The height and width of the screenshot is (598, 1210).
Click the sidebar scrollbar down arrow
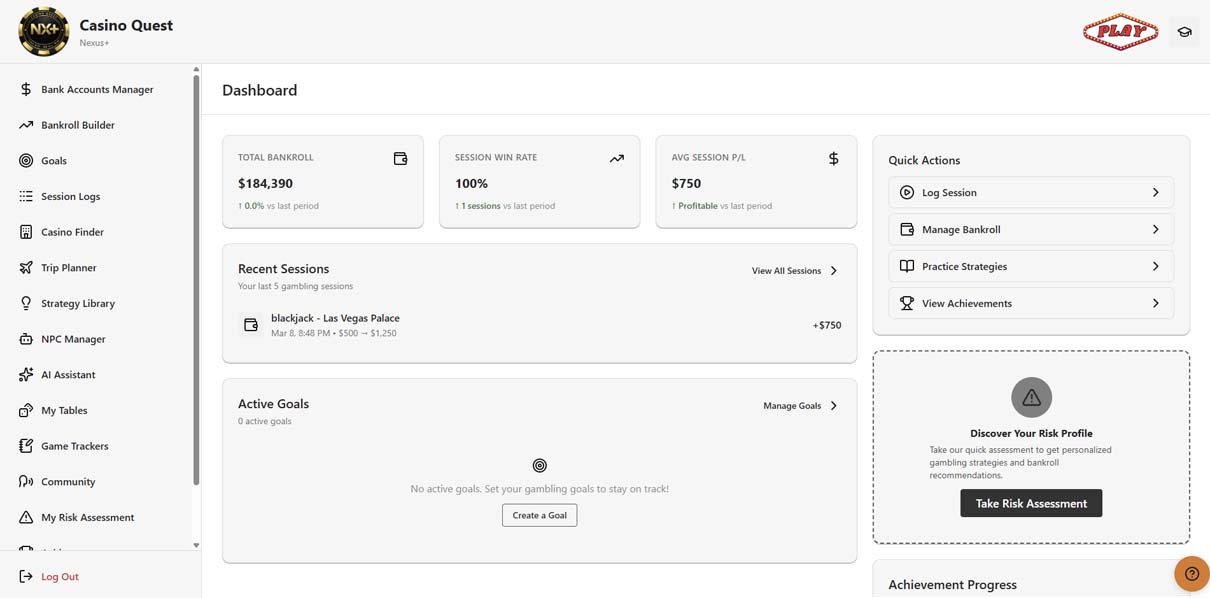coord(196,545)
